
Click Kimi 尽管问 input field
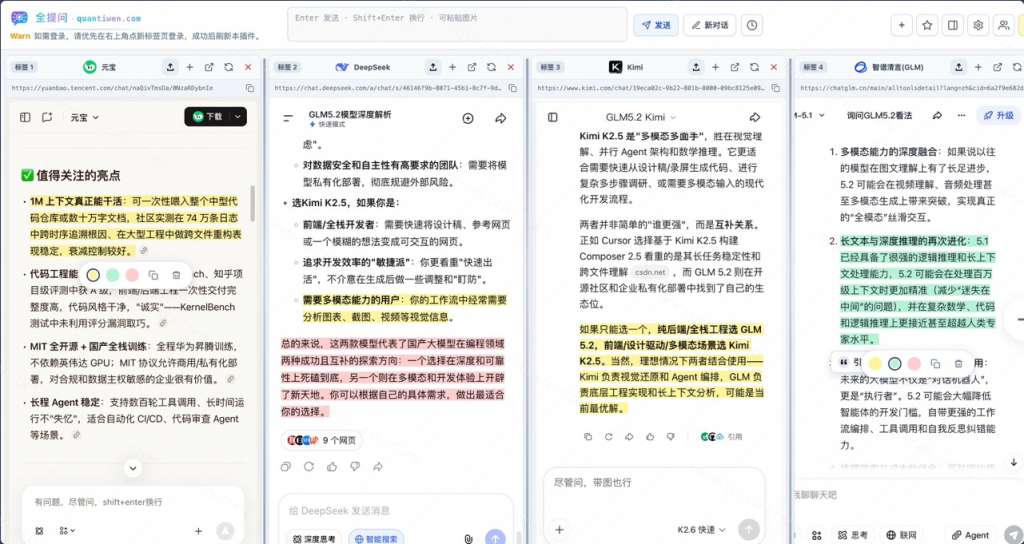point(654,483)
